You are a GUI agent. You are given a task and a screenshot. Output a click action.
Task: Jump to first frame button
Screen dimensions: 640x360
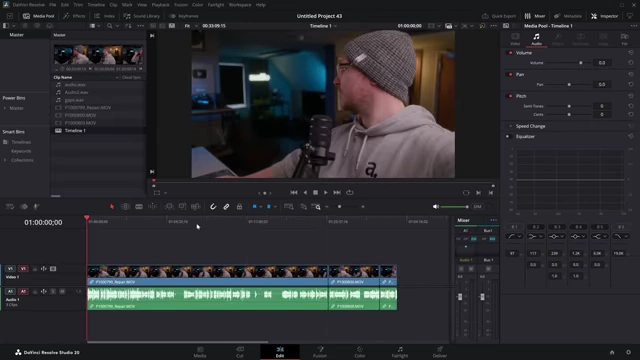pyautogui.click(x=293, y=192)
